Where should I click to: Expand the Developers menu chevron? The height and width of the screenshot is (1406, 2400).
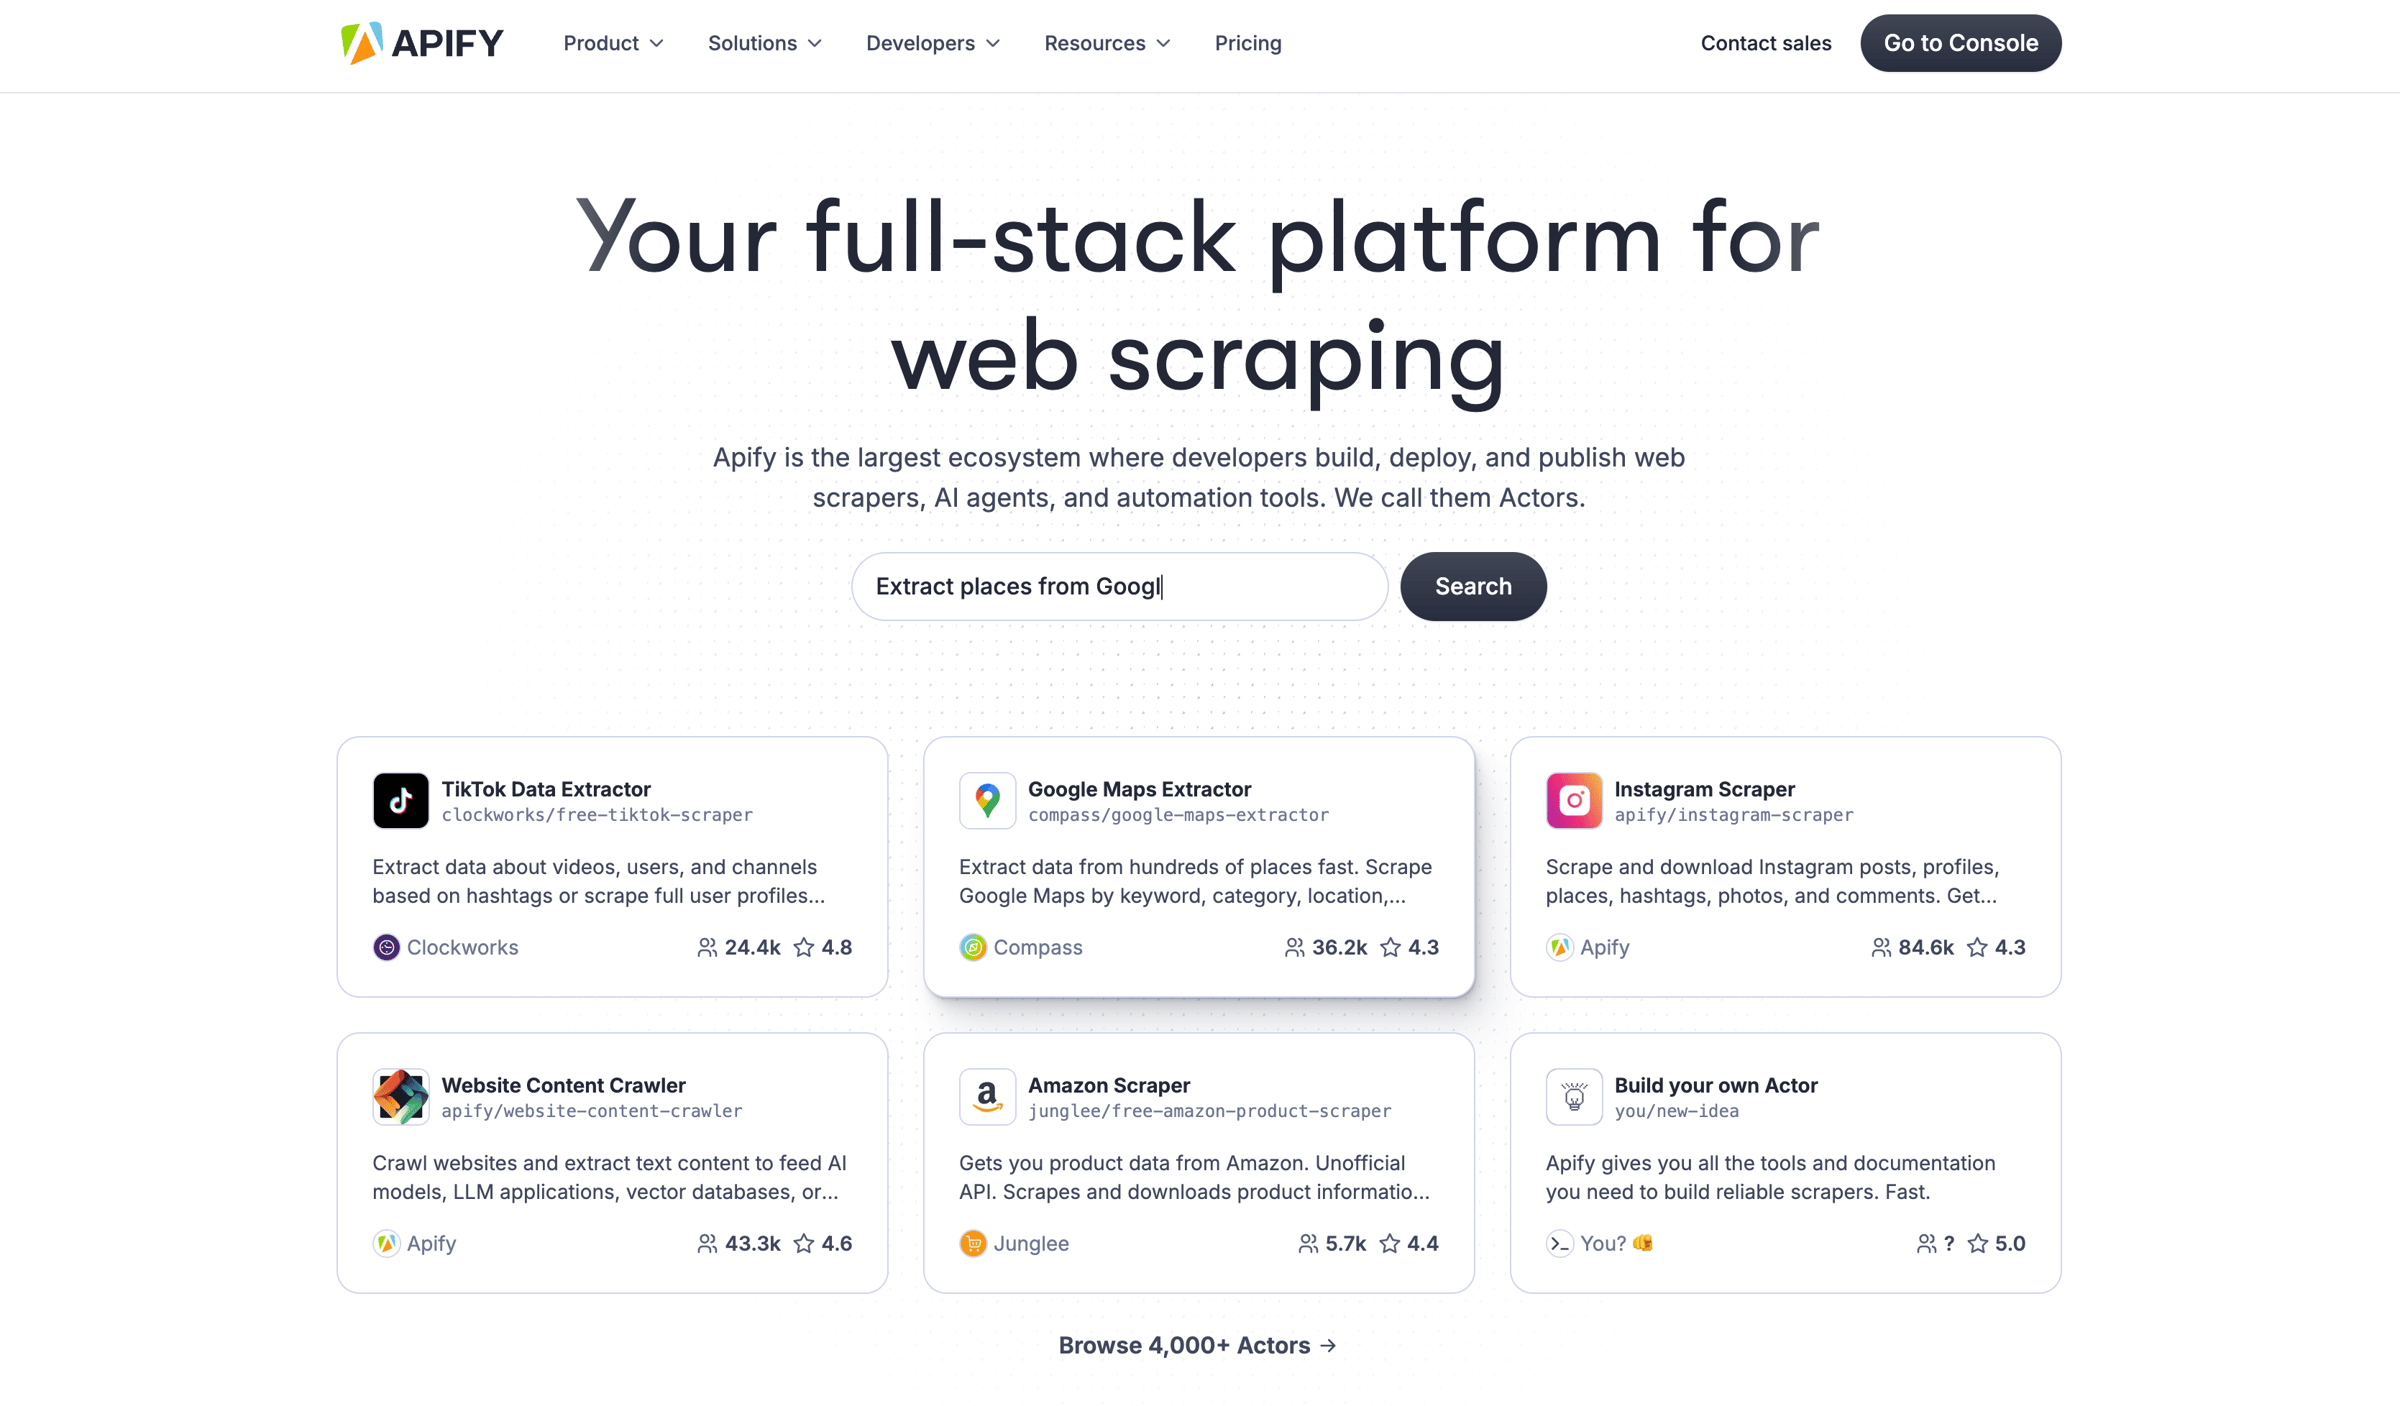pos(993,43)
